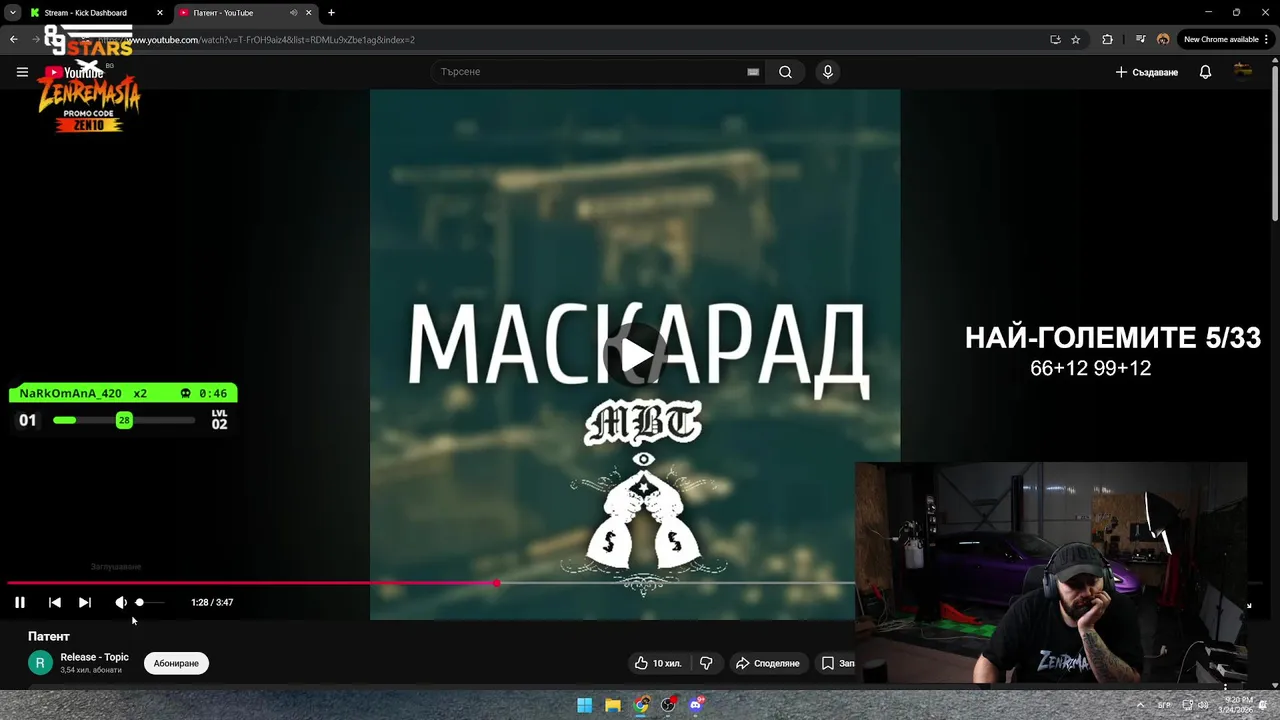Click the New Chrome available button

(1220, 40)
